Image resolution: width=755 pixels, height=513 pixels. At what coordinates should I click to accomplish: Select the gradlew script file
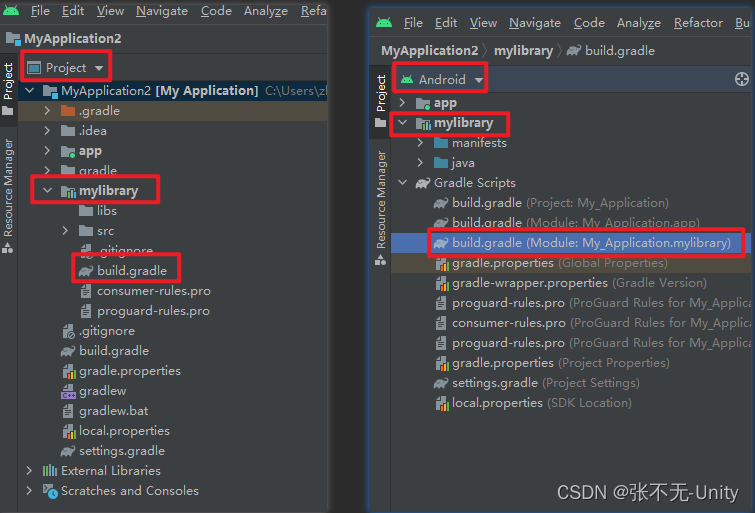click(94, 391)
